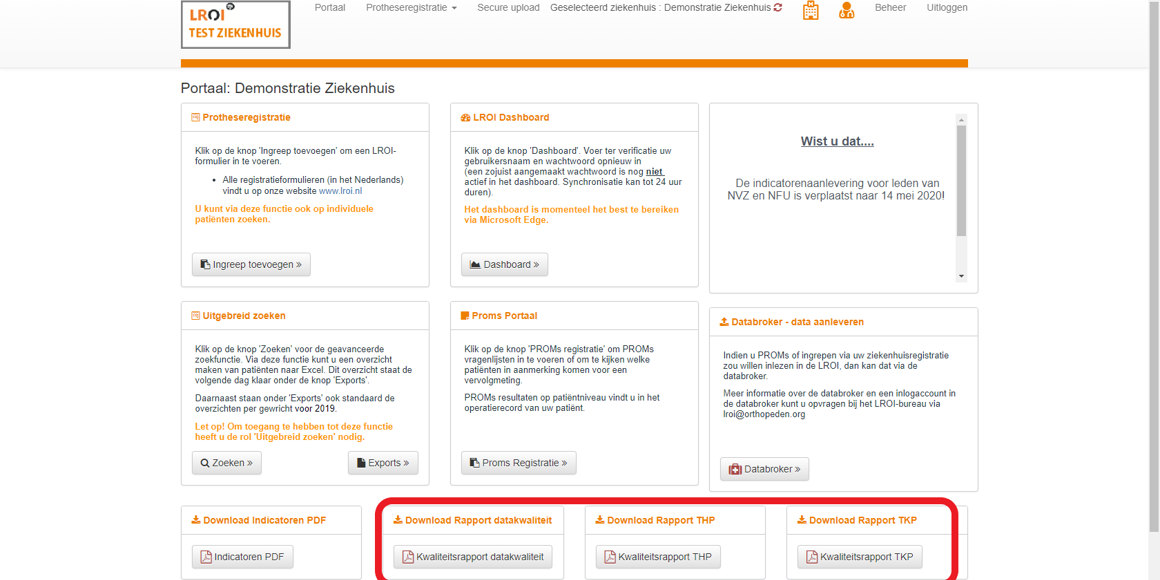Click the Proms Registratie button
The height and width of the screenshot is (580, 1160).
point(518,463)
